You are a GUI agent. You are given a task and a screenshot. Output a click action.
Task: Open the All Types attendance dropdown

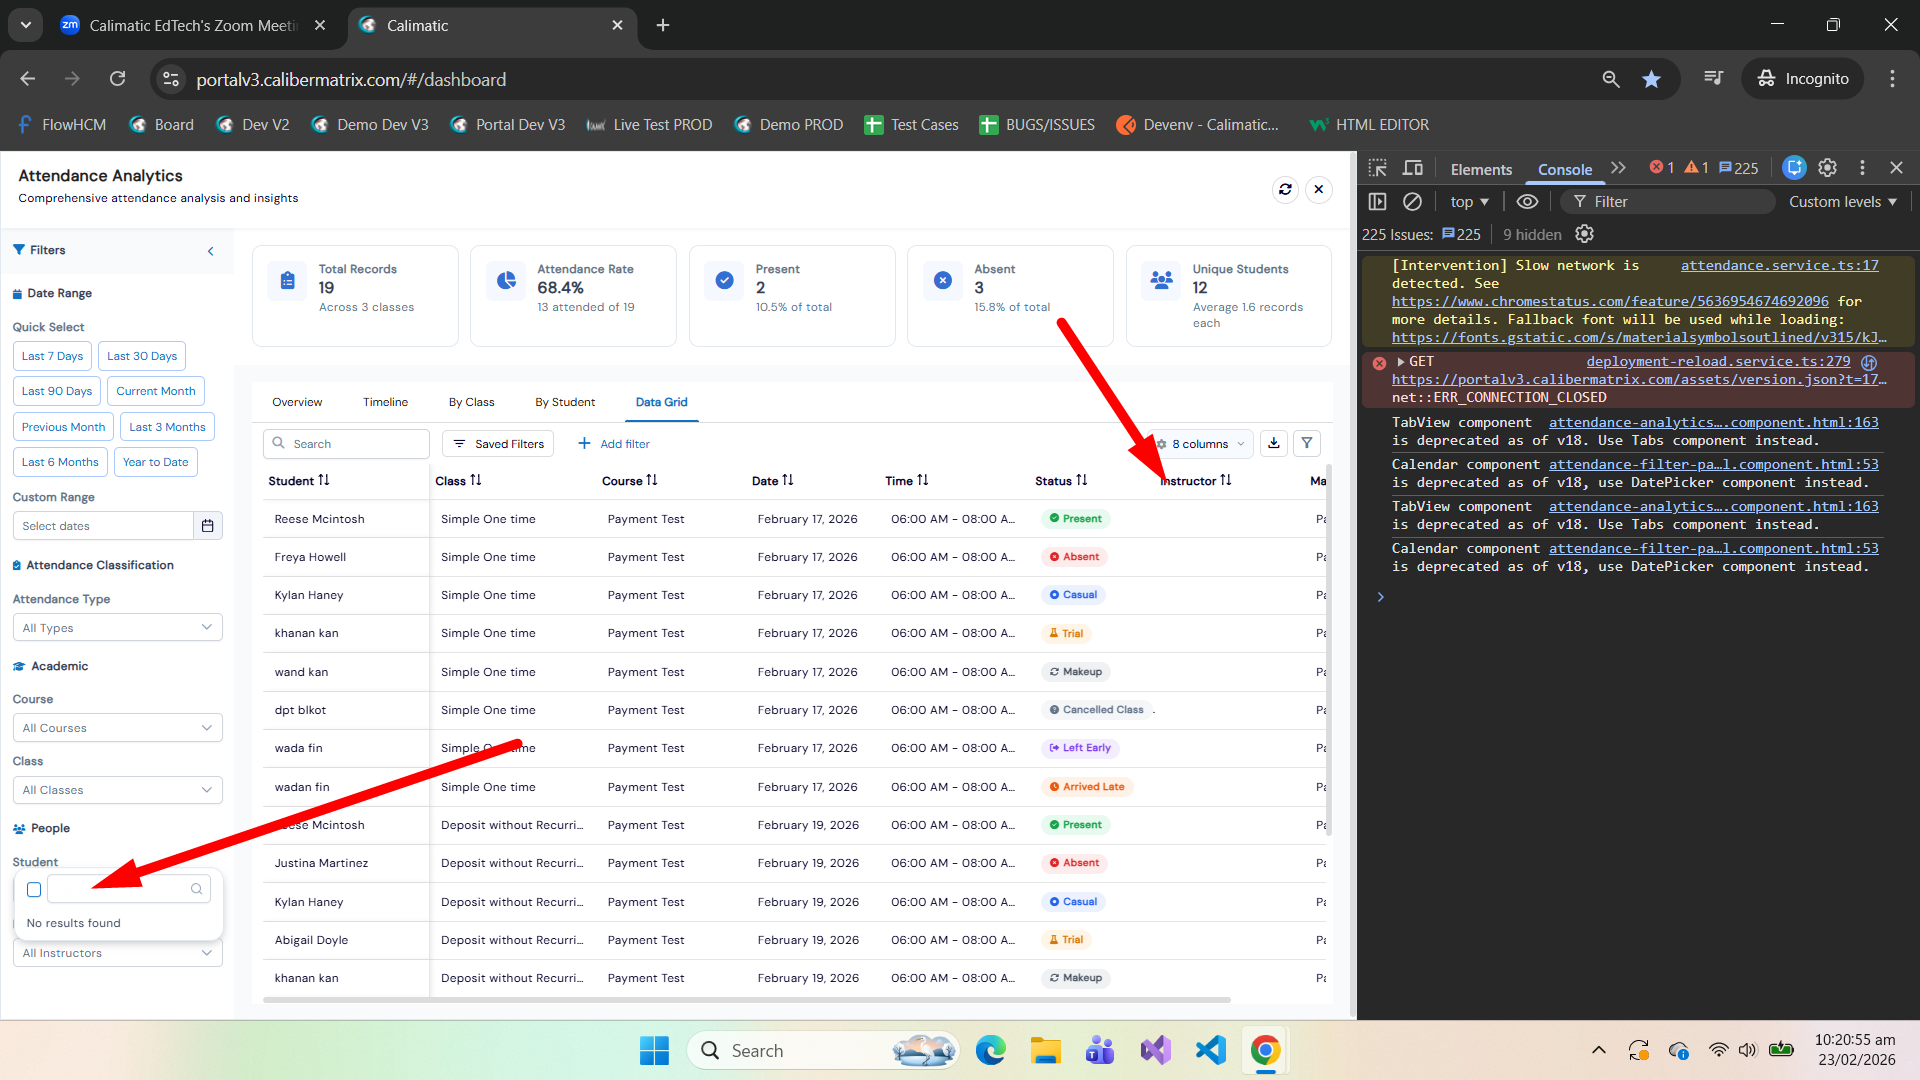coord(117,628)
